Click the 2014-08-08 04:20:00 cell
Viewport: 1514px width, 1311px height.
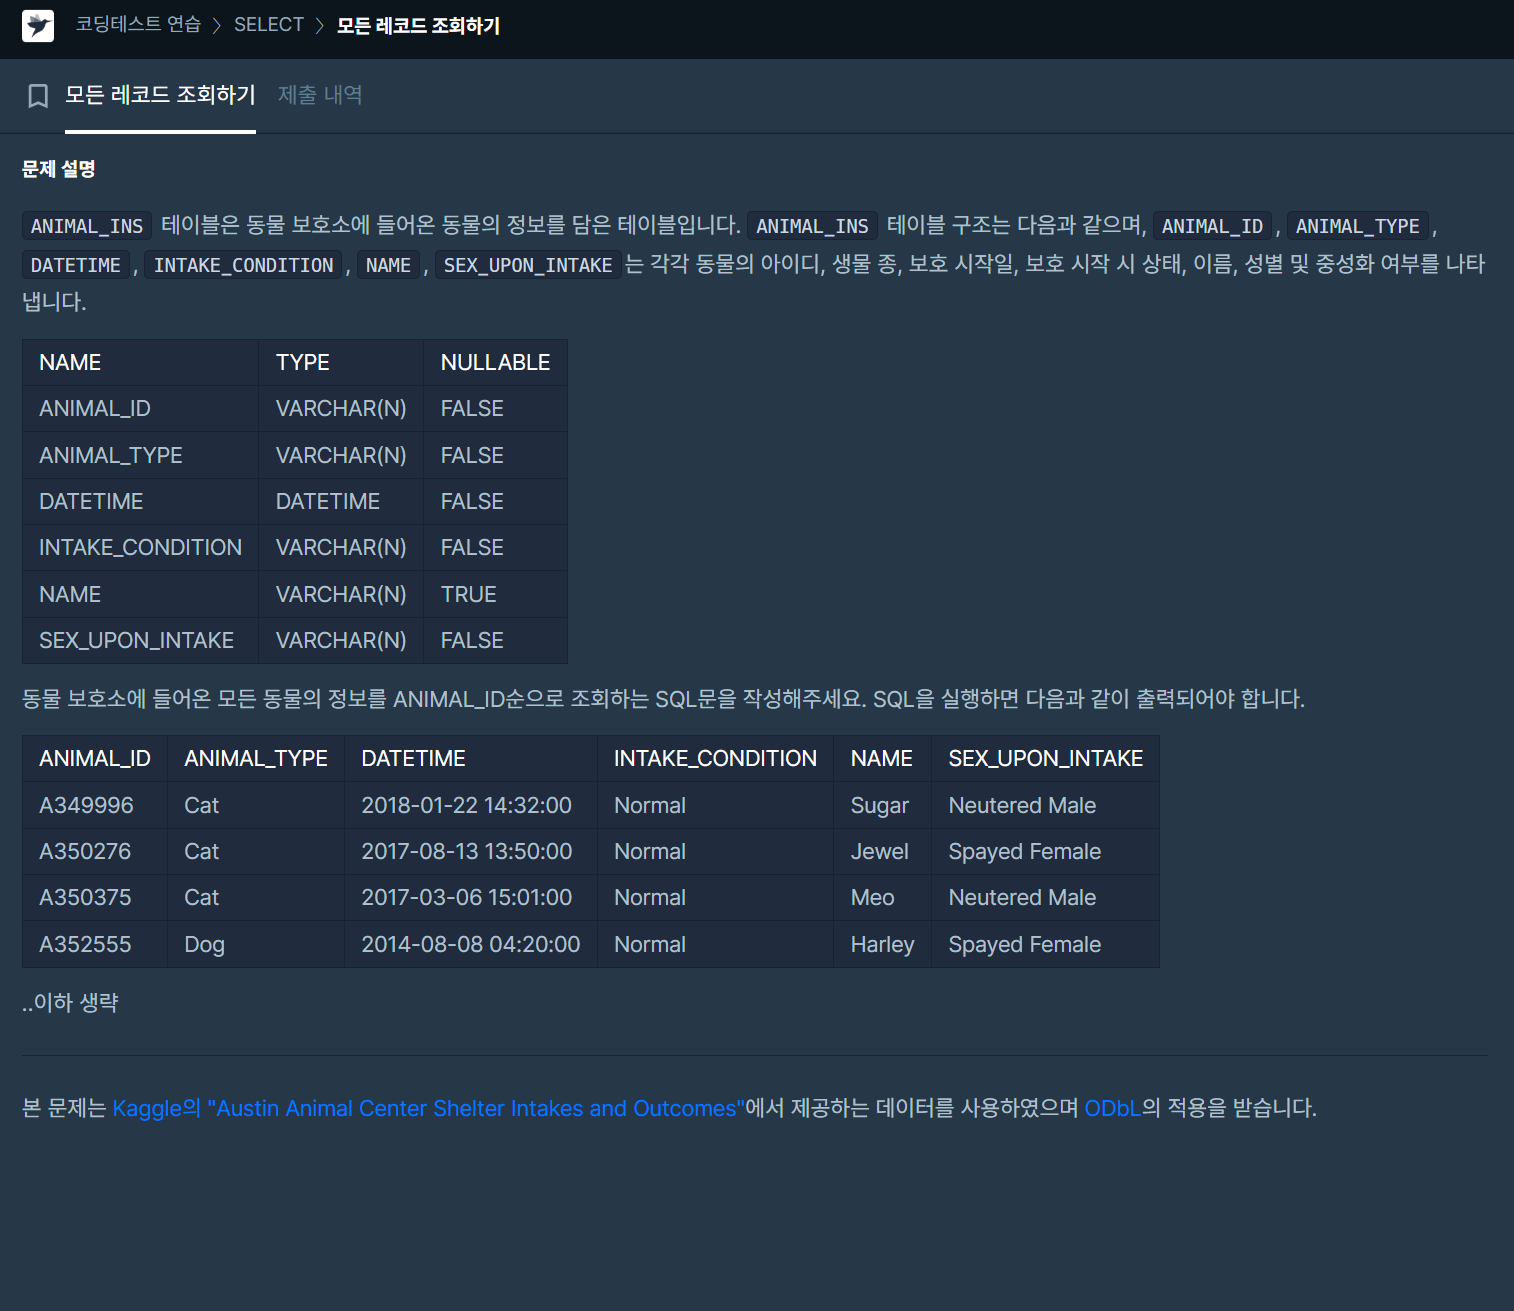[471, 944]
